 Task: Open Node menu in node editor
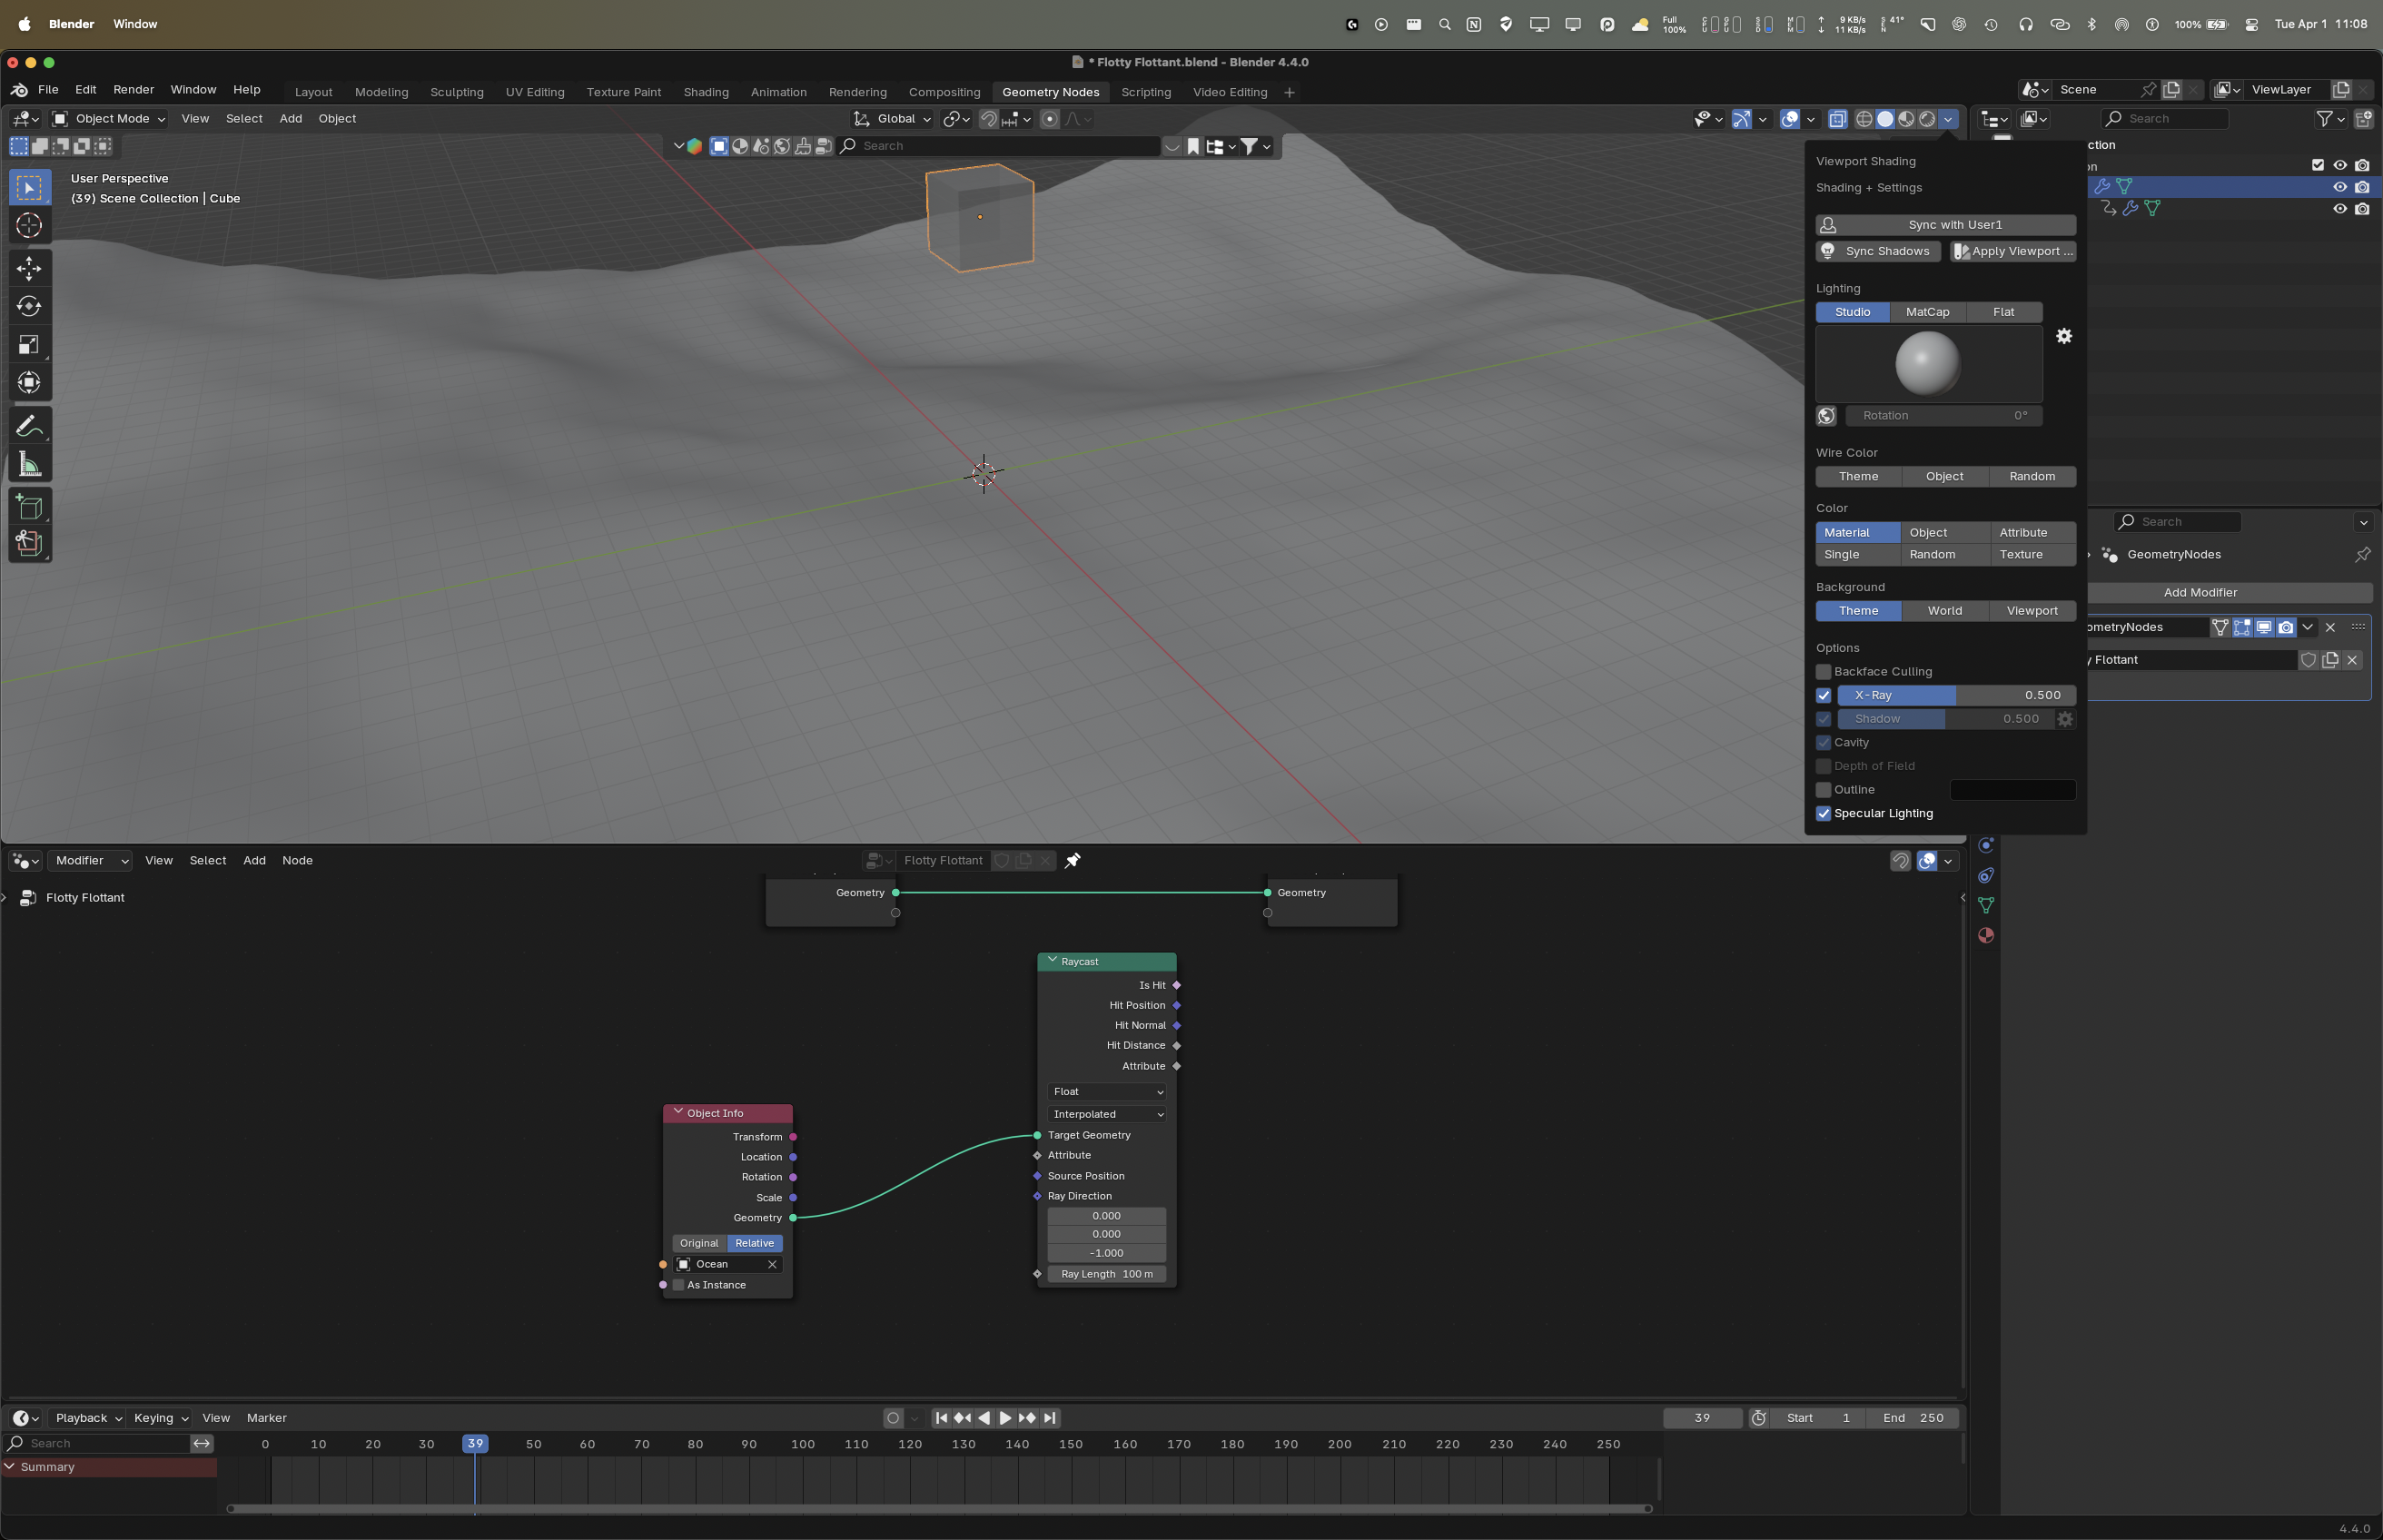tap(297, 860)
